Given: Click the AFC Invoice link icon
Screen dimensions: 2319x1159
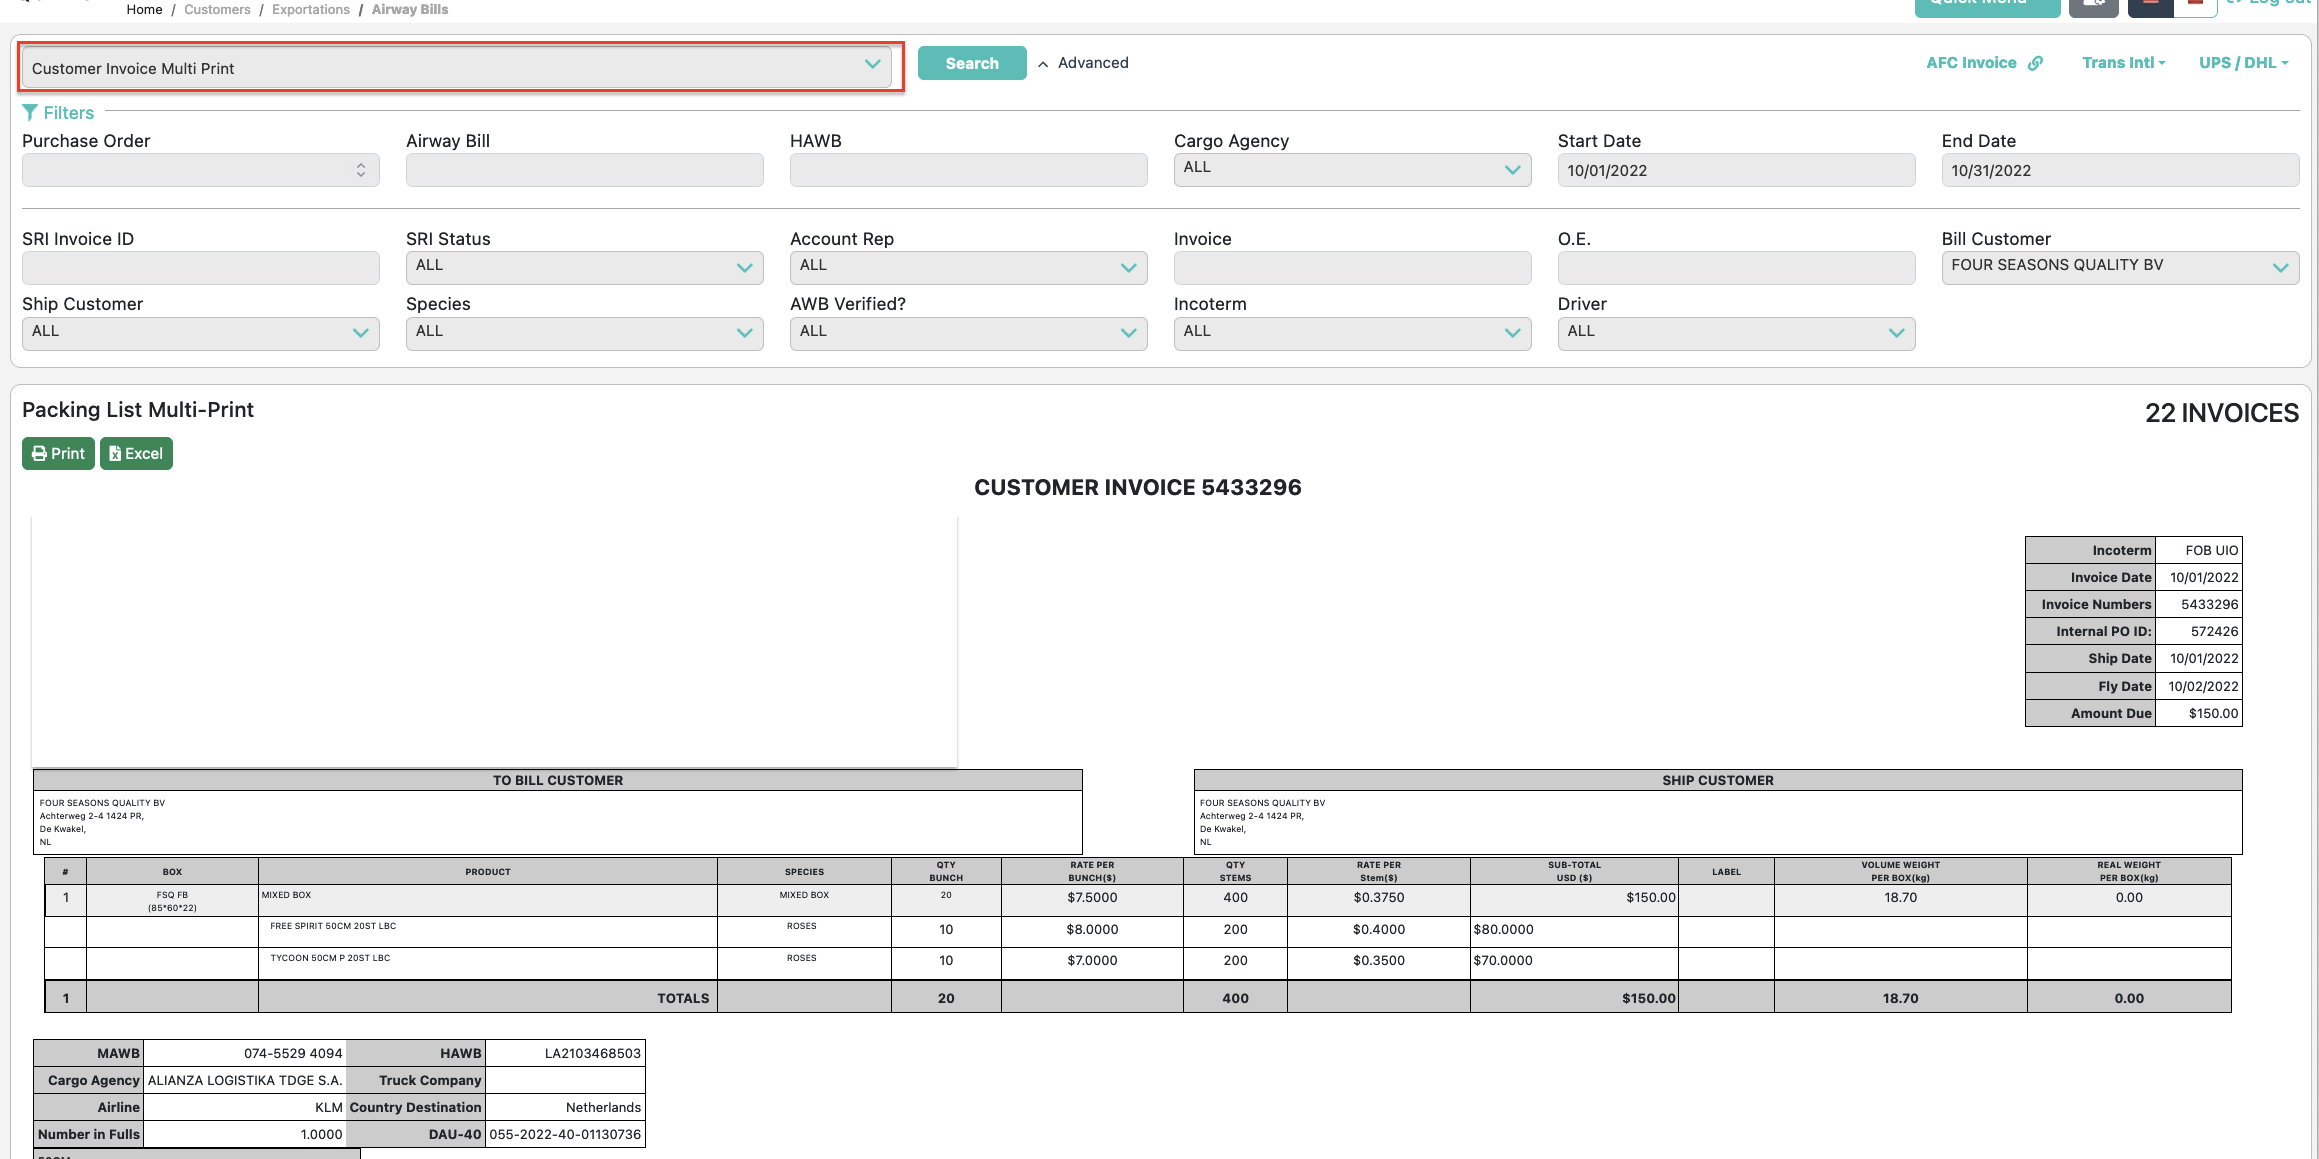Looking at the screenshot, I should [x=2035, y=63].
